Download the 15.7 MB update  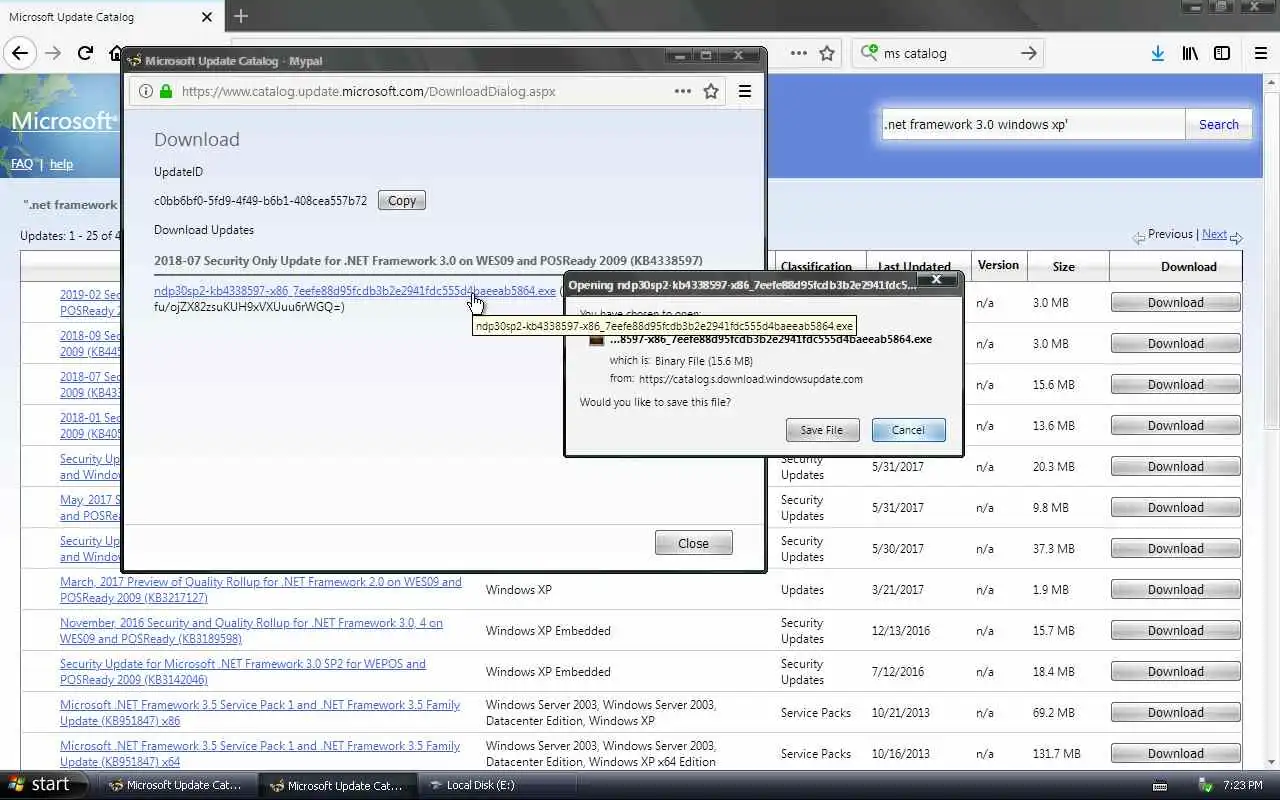tap(1175, 630)
